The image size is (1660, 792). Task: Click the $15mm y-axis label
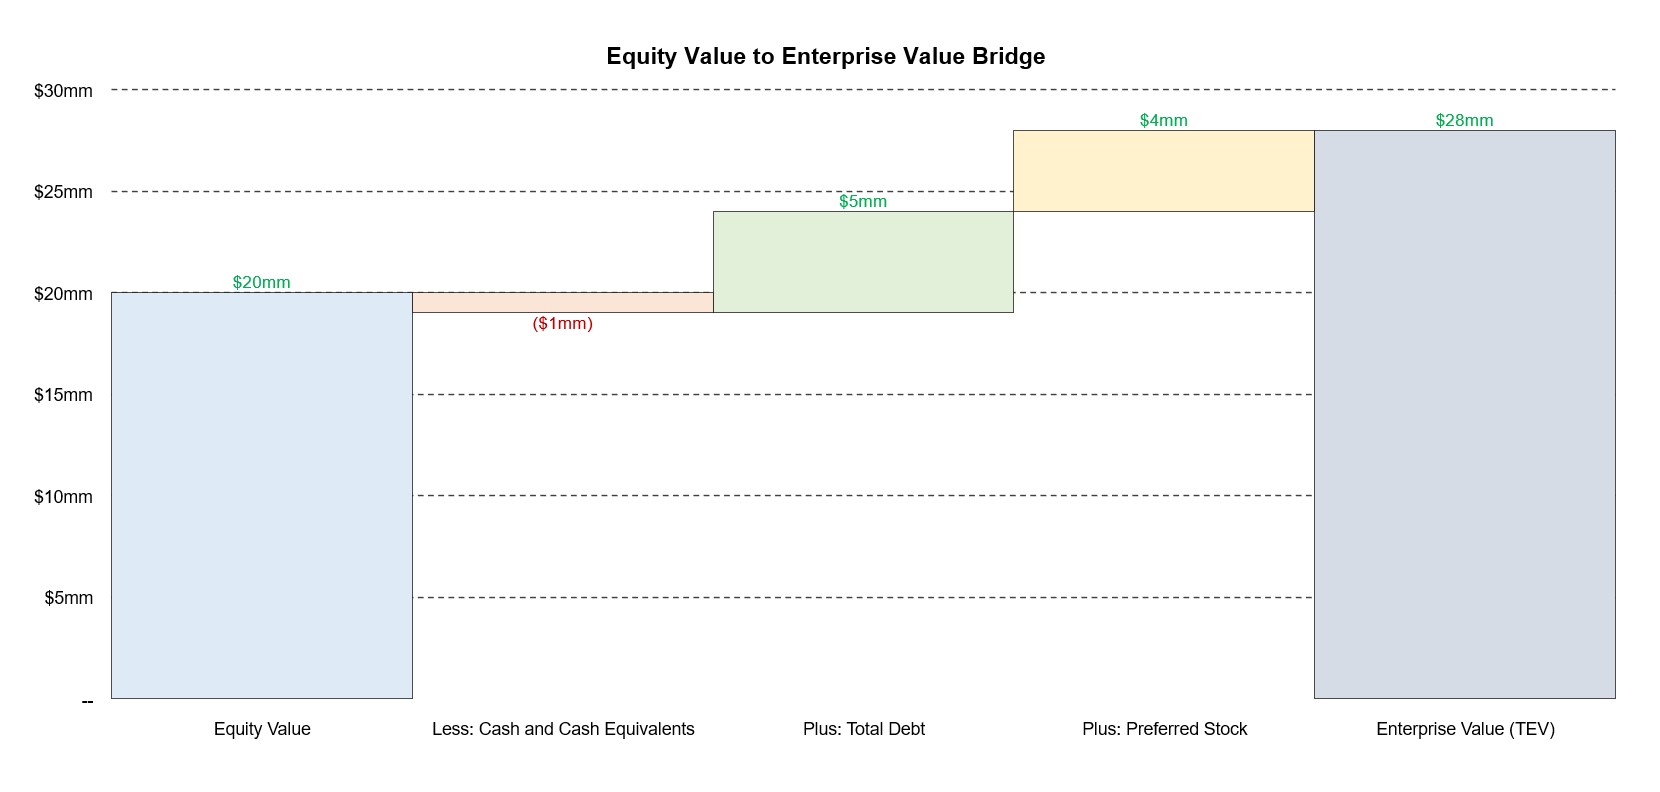[63, 395]
